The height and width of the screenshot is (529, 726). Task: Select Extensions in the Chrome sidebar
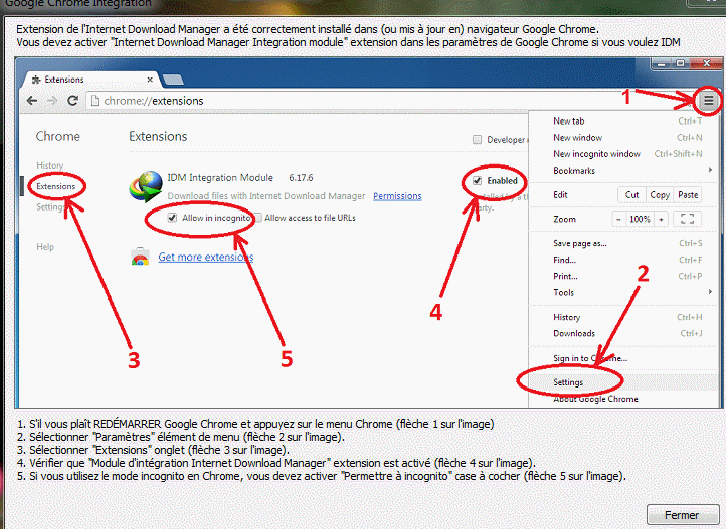[56, 186]
